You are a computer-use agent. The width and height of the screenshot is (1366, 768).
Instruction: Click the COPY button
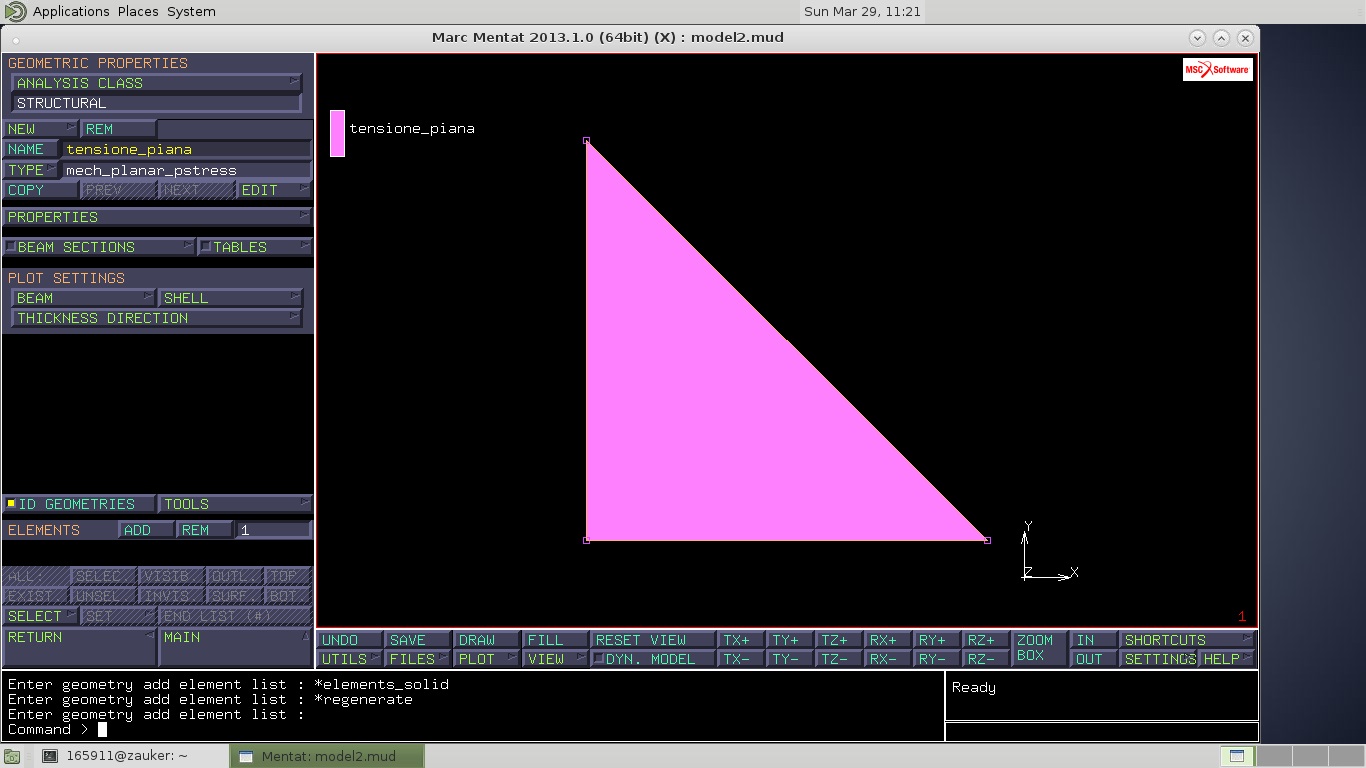[x=40, y=190]
